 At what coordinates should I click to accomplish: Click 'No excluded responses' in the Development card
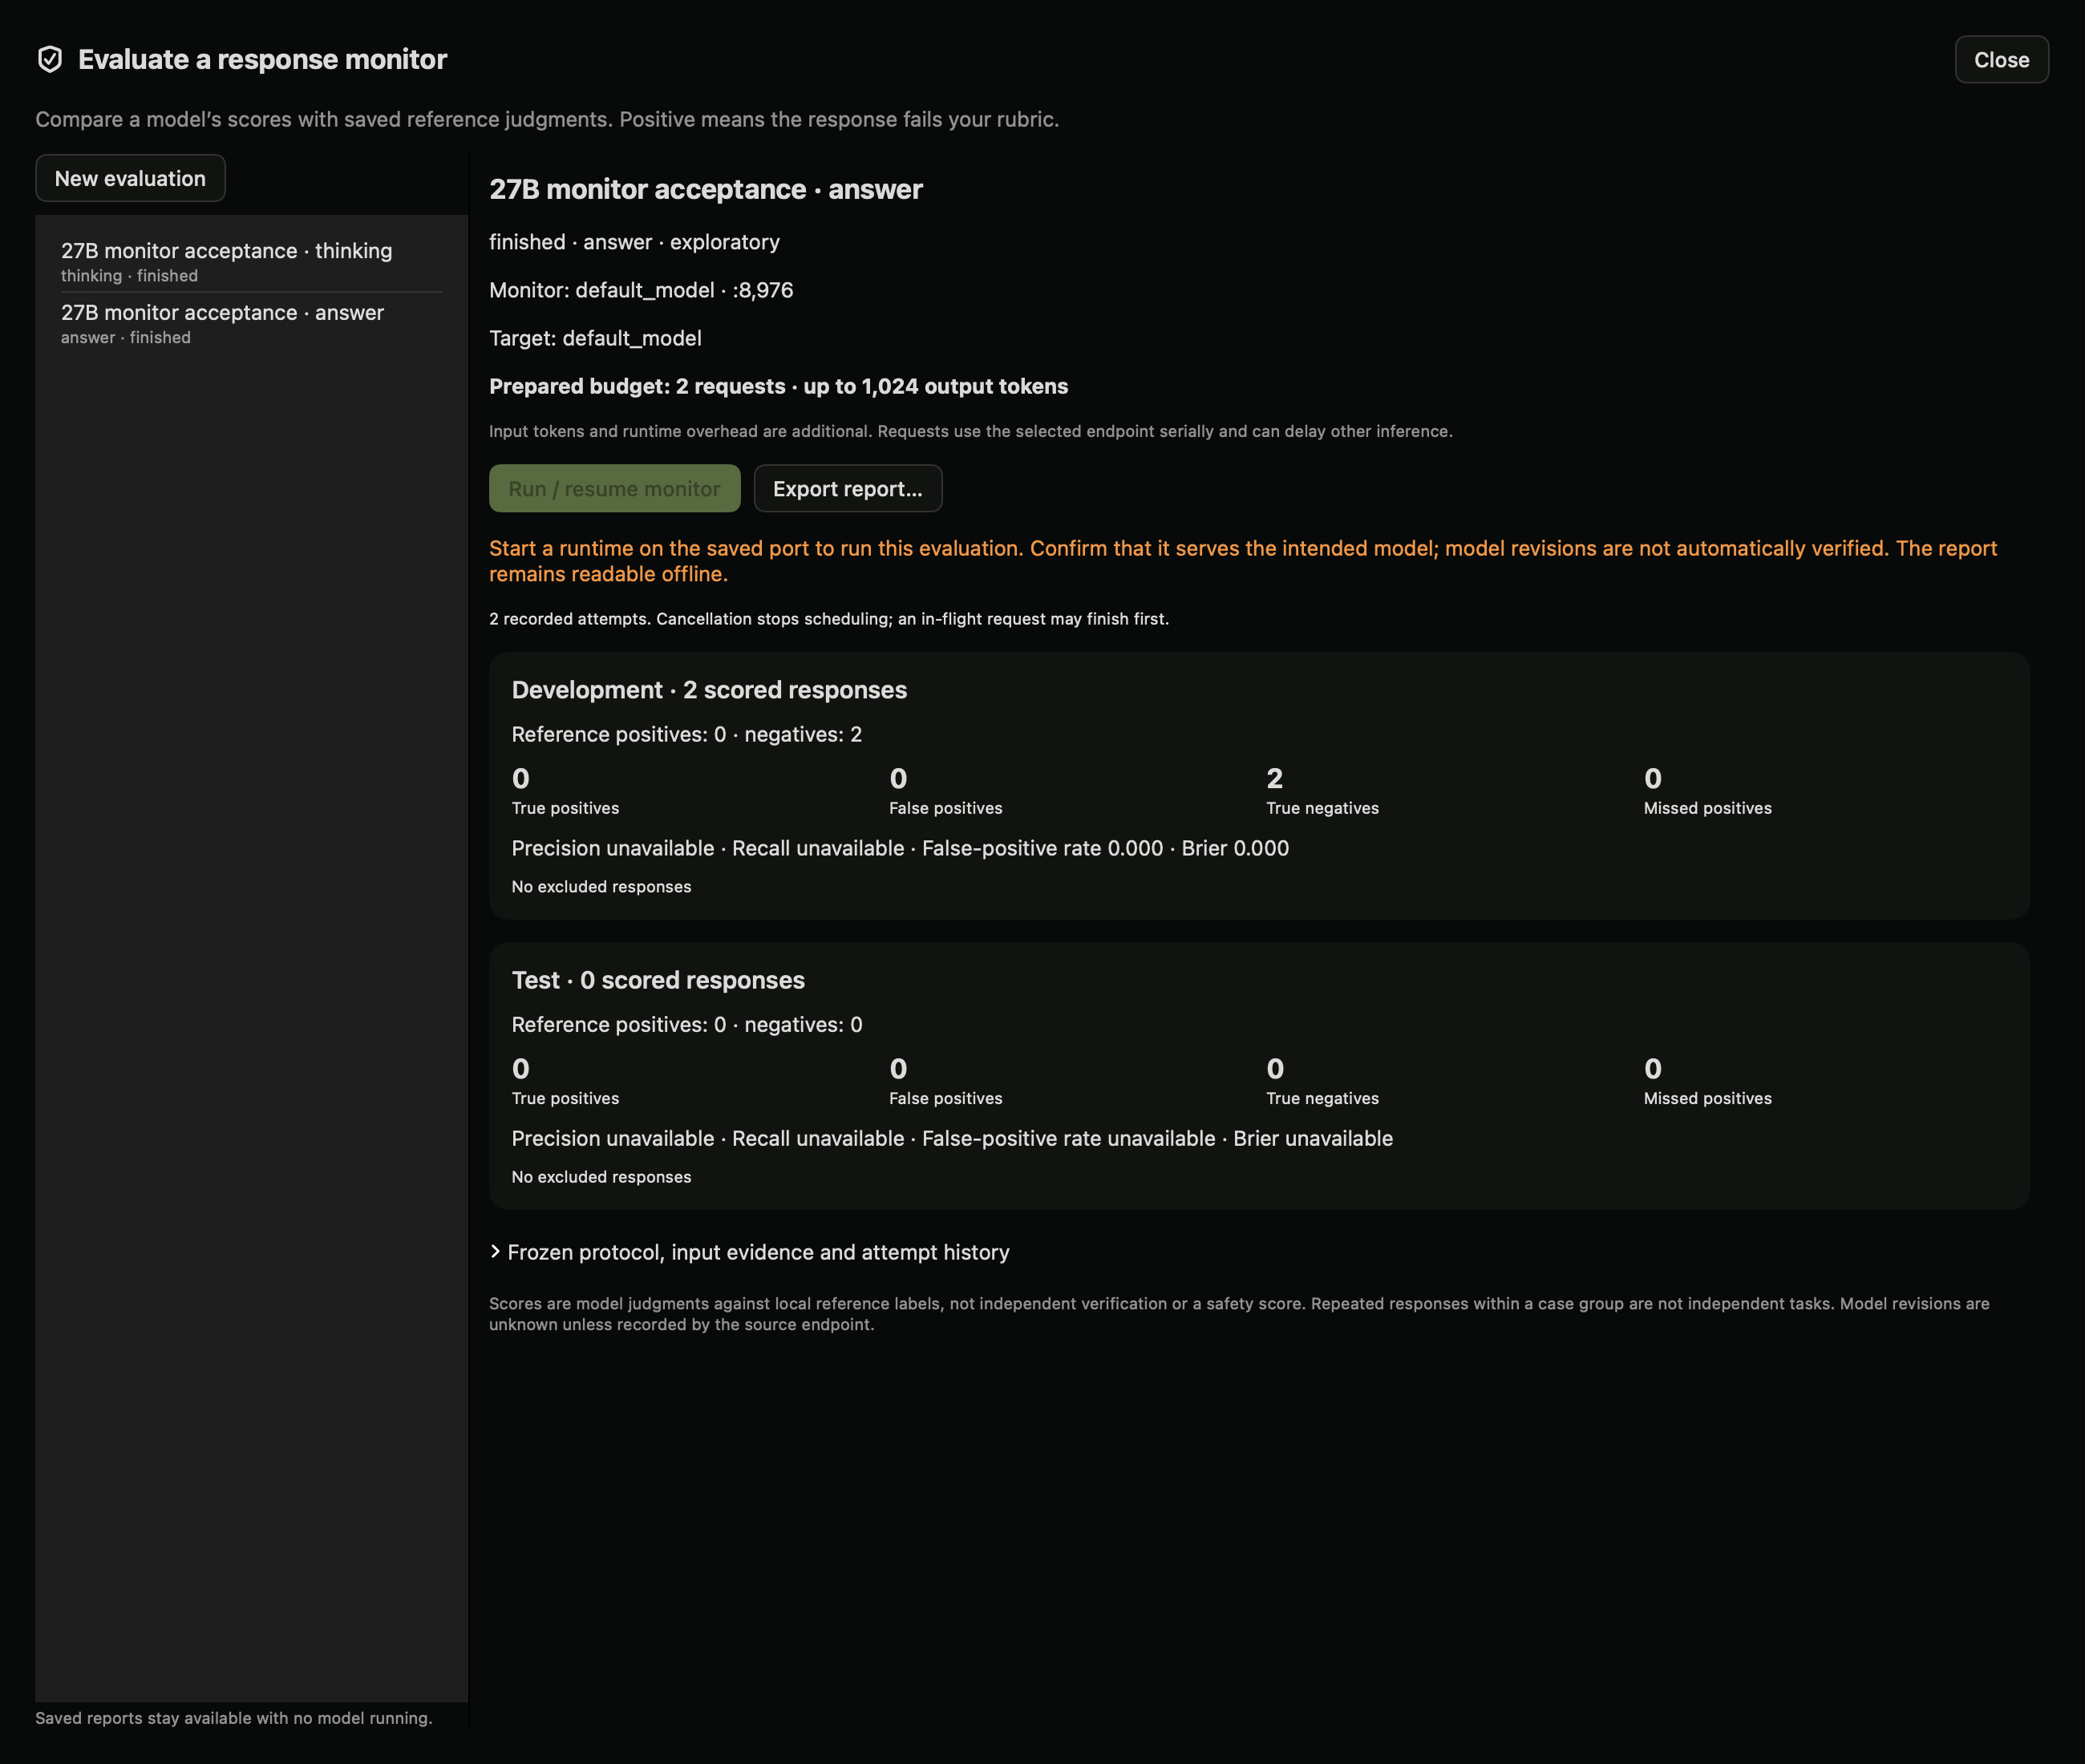click(x=601, y=887)
